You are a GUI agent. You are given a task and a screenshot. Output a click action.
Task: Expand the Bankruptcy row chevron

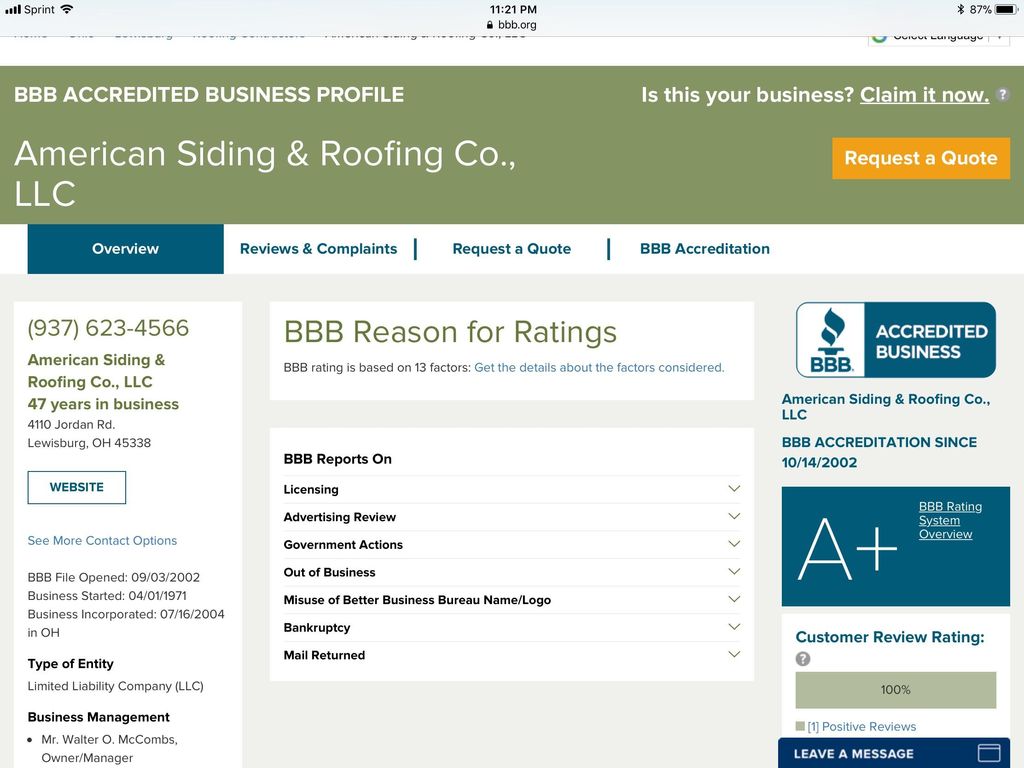734,627
